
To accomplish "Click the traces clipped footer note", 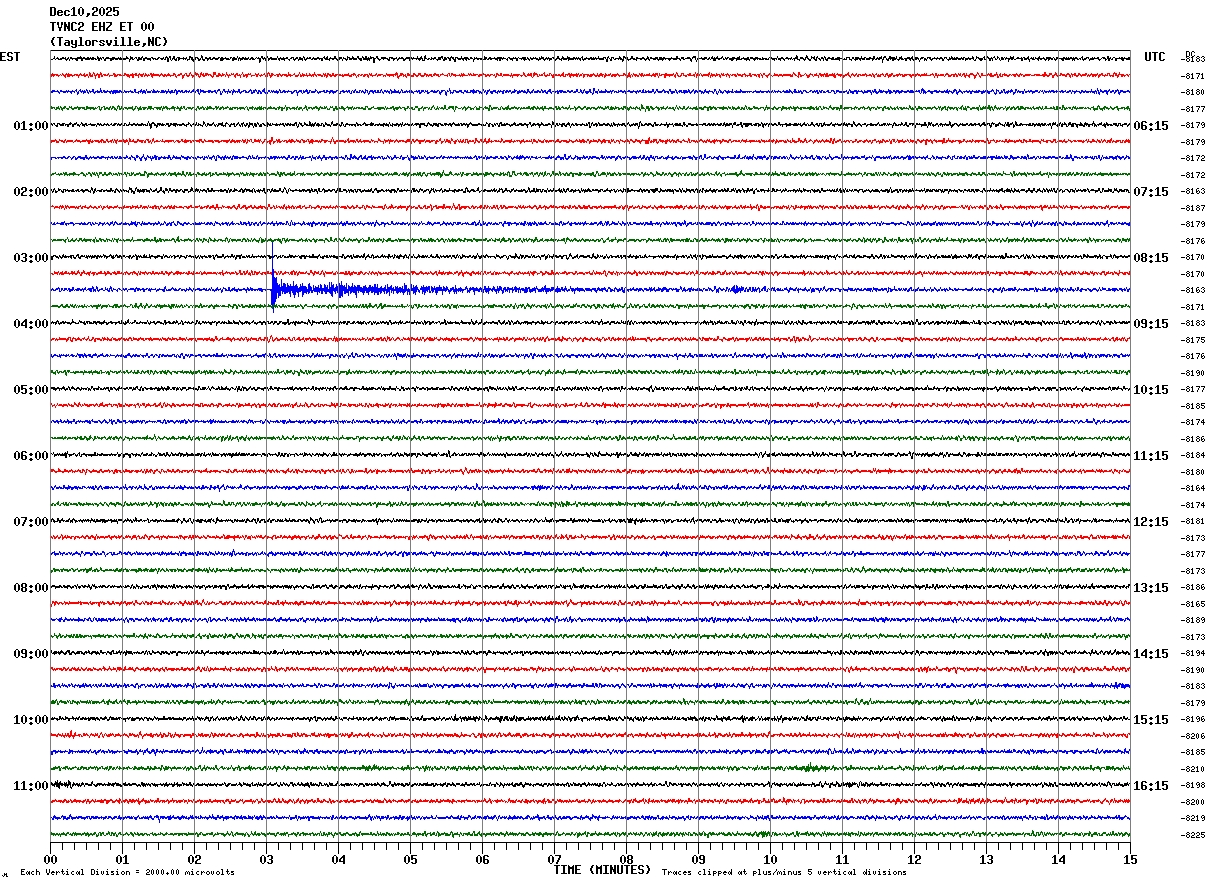I will pyautogui.click(x=784, y=872).
